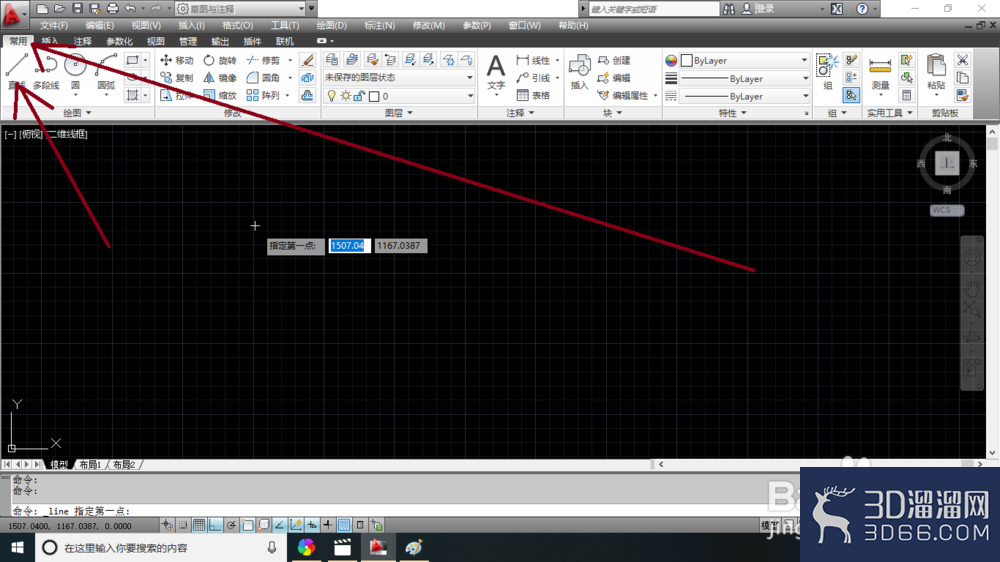Click the Text (文字) tool
The image size is (1000, 562).
[496, 72]
